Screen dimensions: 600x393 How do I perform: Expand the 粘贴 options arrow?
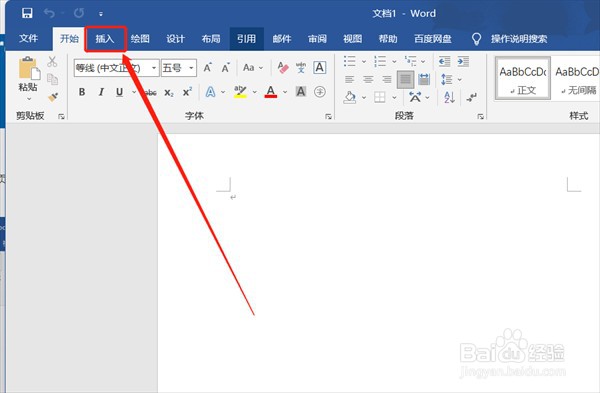point(29,99)
